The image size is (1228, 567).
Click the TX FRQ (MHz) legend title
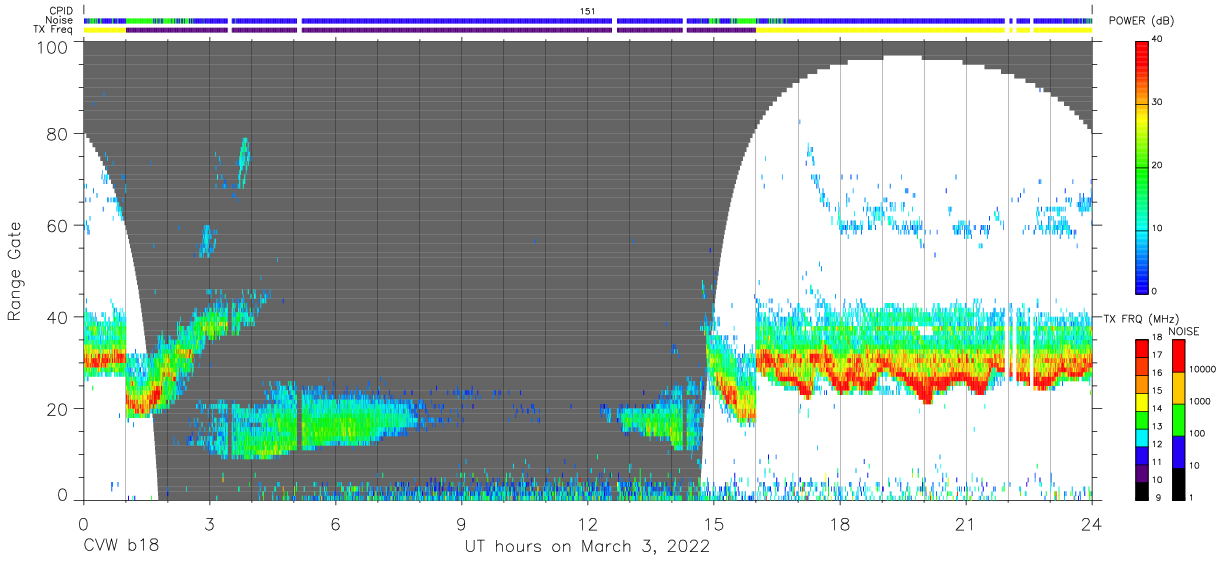(1140, 318)
